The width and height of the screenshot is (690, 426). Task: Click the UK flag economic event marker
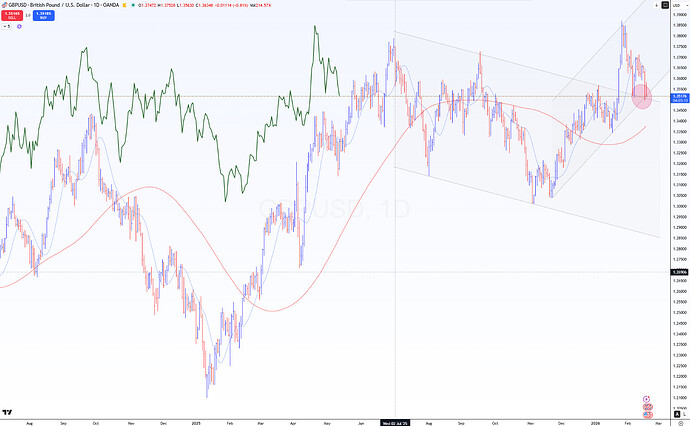pos(648,407)
